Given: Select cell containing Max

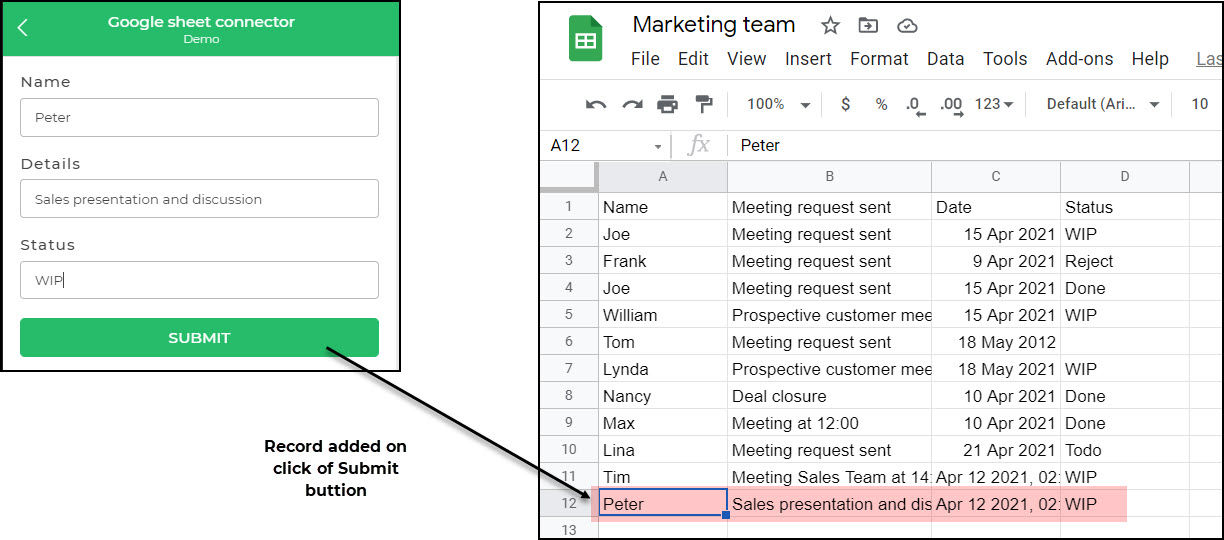Looking at the screenshot, I should click(x=662, y=423).
